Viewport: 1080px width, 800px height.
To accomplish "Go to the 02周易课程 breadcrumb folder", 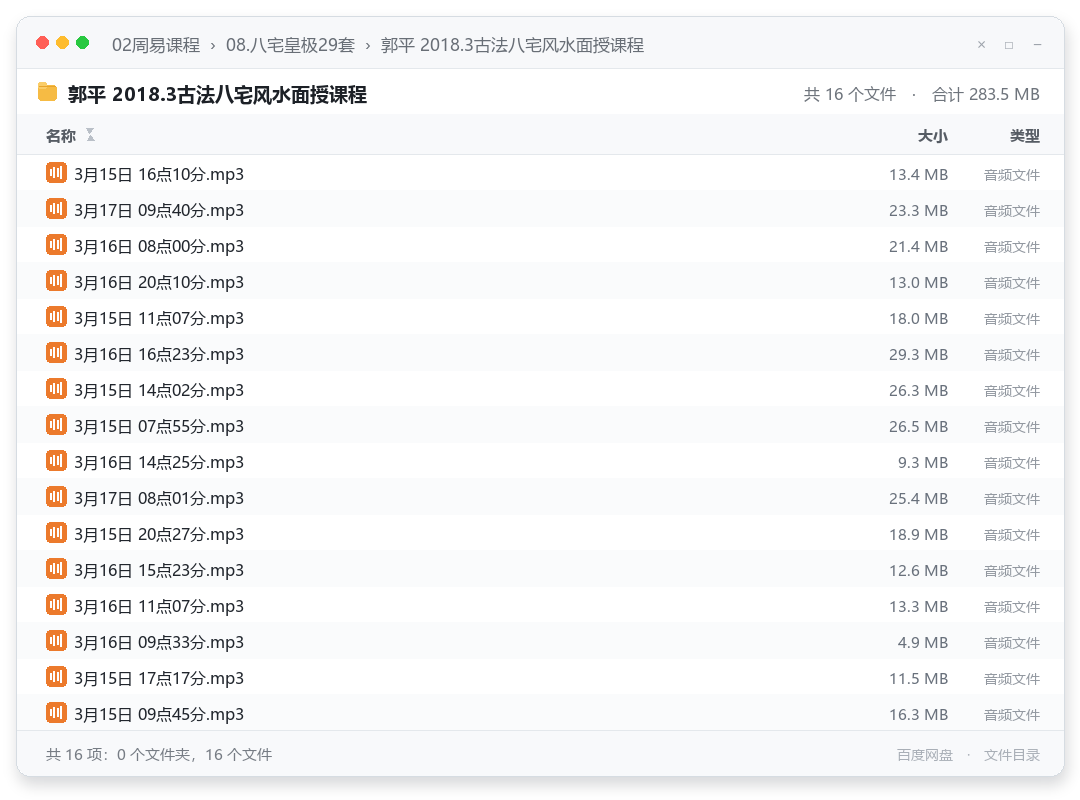I will 156,45.
